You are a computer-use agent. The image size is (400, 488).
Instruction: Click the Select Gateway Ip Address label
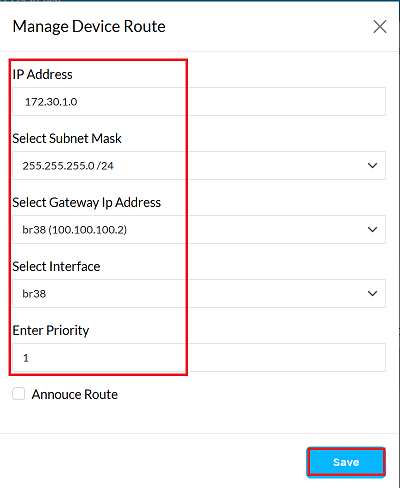coord(87,203)
